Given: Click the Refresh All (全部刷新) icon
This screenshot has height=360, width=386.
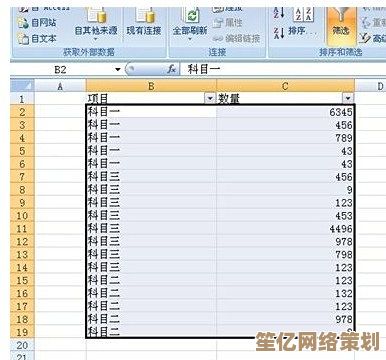Looking at the screenshot, I should pyautogui.click(x=190, y=16).
